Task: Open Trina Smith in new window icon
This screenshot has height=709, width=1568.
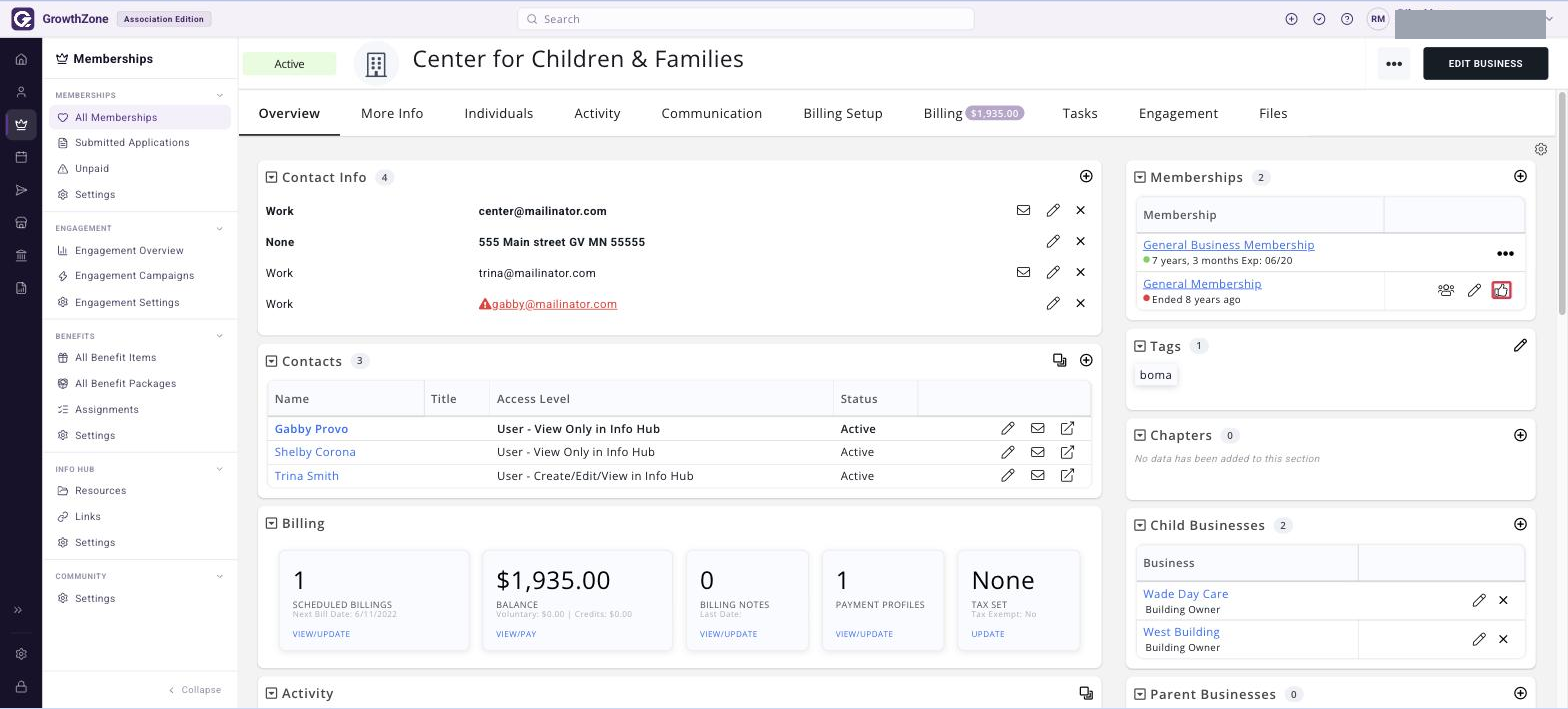Action: coord(1067,476)
